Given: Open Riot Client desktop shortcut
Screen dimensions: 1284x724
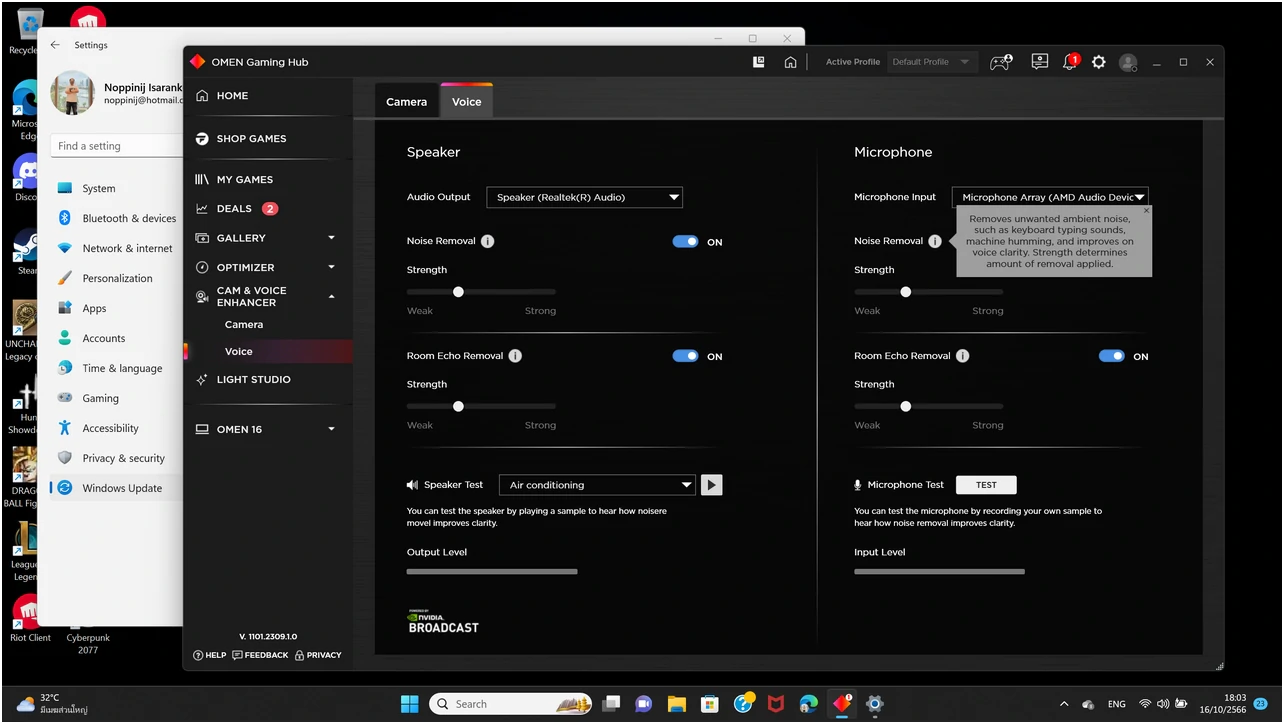Looking at the screenshot, I should tap(30, 619).
